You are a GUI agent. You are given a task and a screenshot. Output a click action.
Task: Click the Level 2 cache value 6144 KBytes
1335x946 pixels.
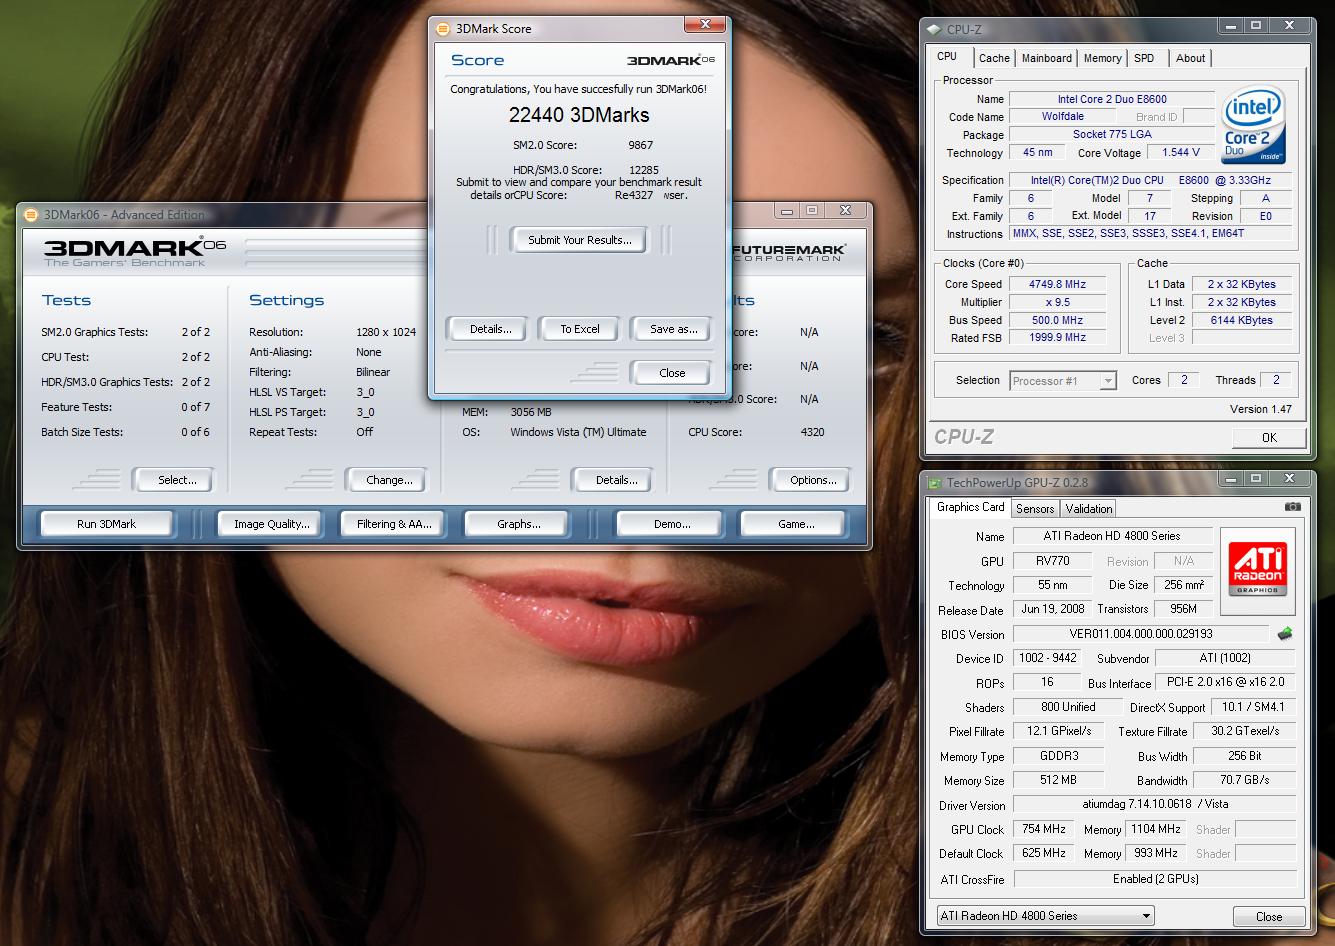pos(1239,320)
